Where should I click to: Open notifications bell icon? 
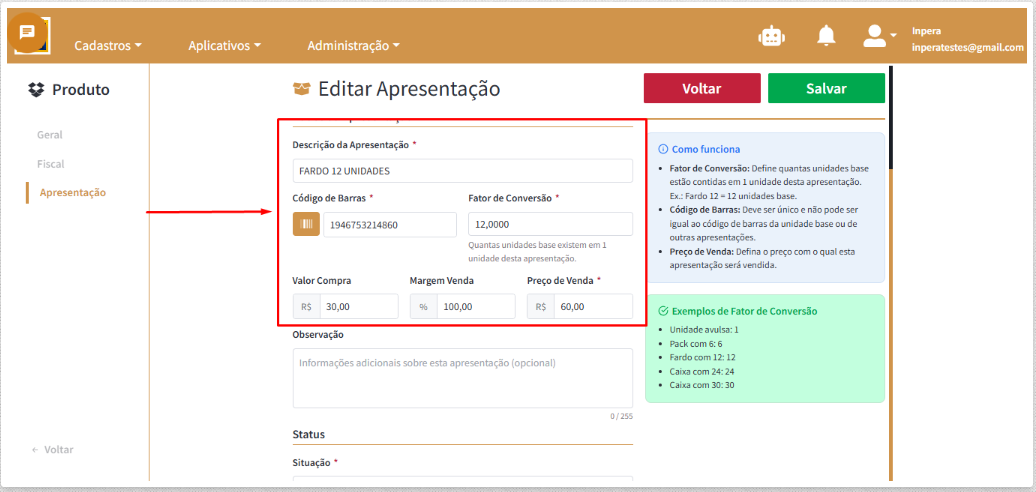pyautogui.click(x=826, y=36)
